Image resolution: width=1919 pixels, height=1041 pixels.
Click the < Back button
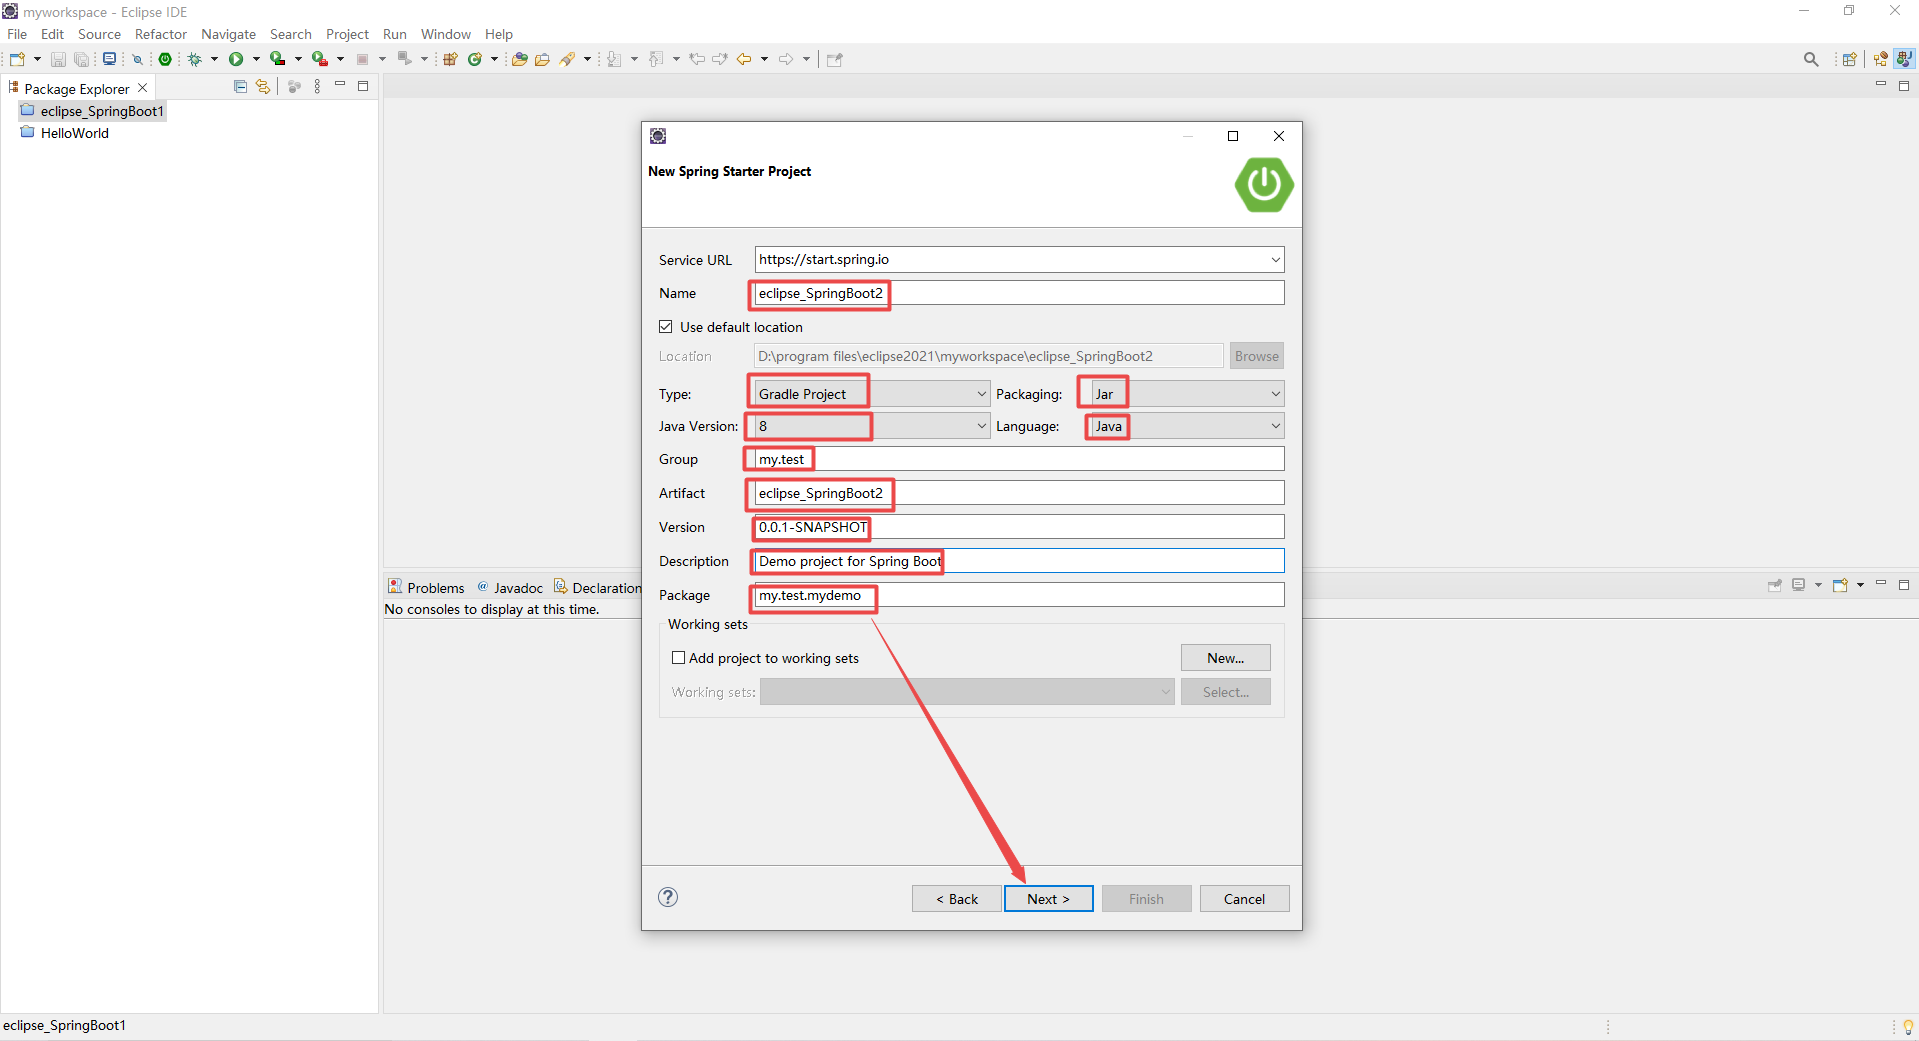(957, 899)
